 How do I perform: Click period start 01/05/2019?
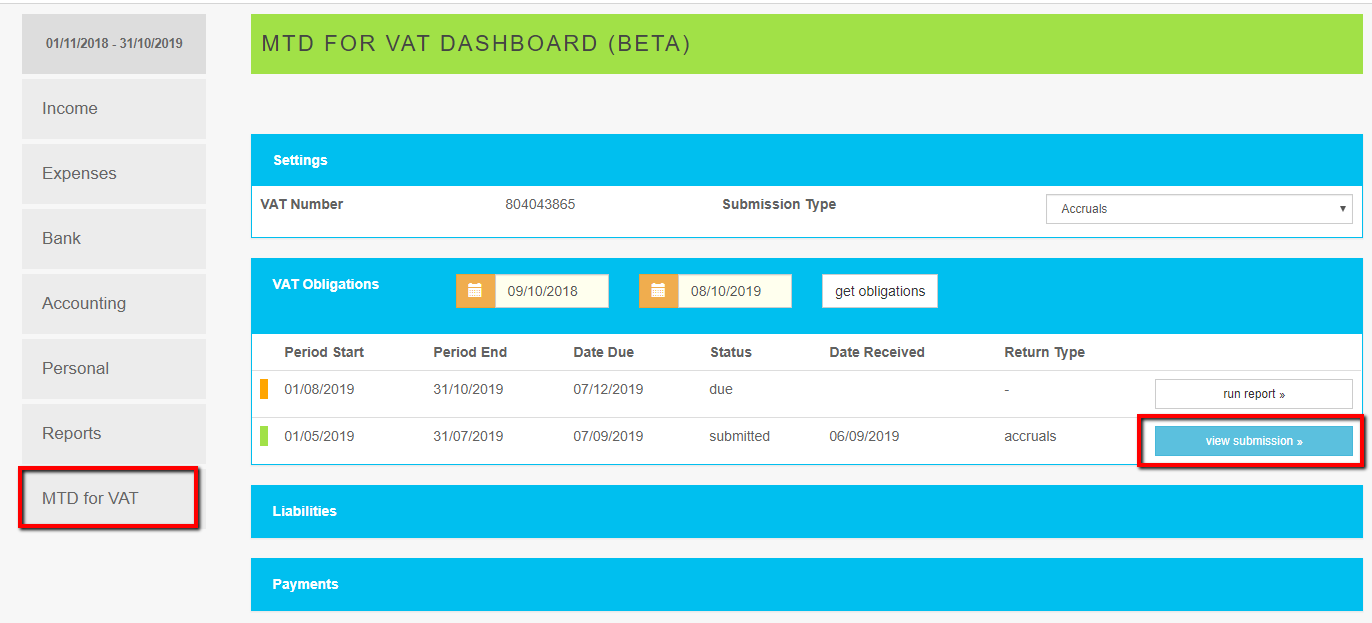319,436
